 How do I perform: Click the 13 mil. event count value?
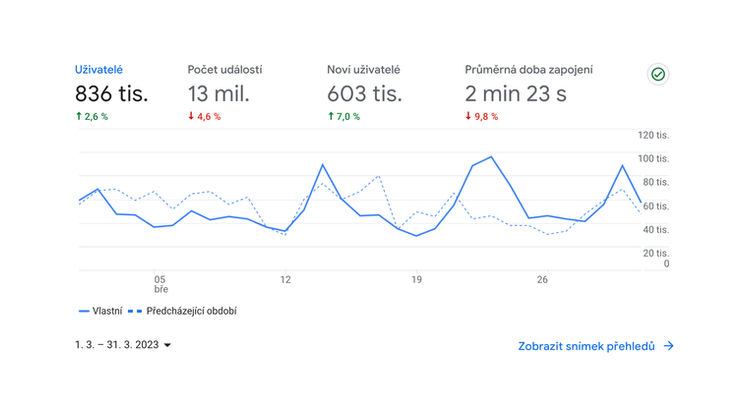(218, 94)
